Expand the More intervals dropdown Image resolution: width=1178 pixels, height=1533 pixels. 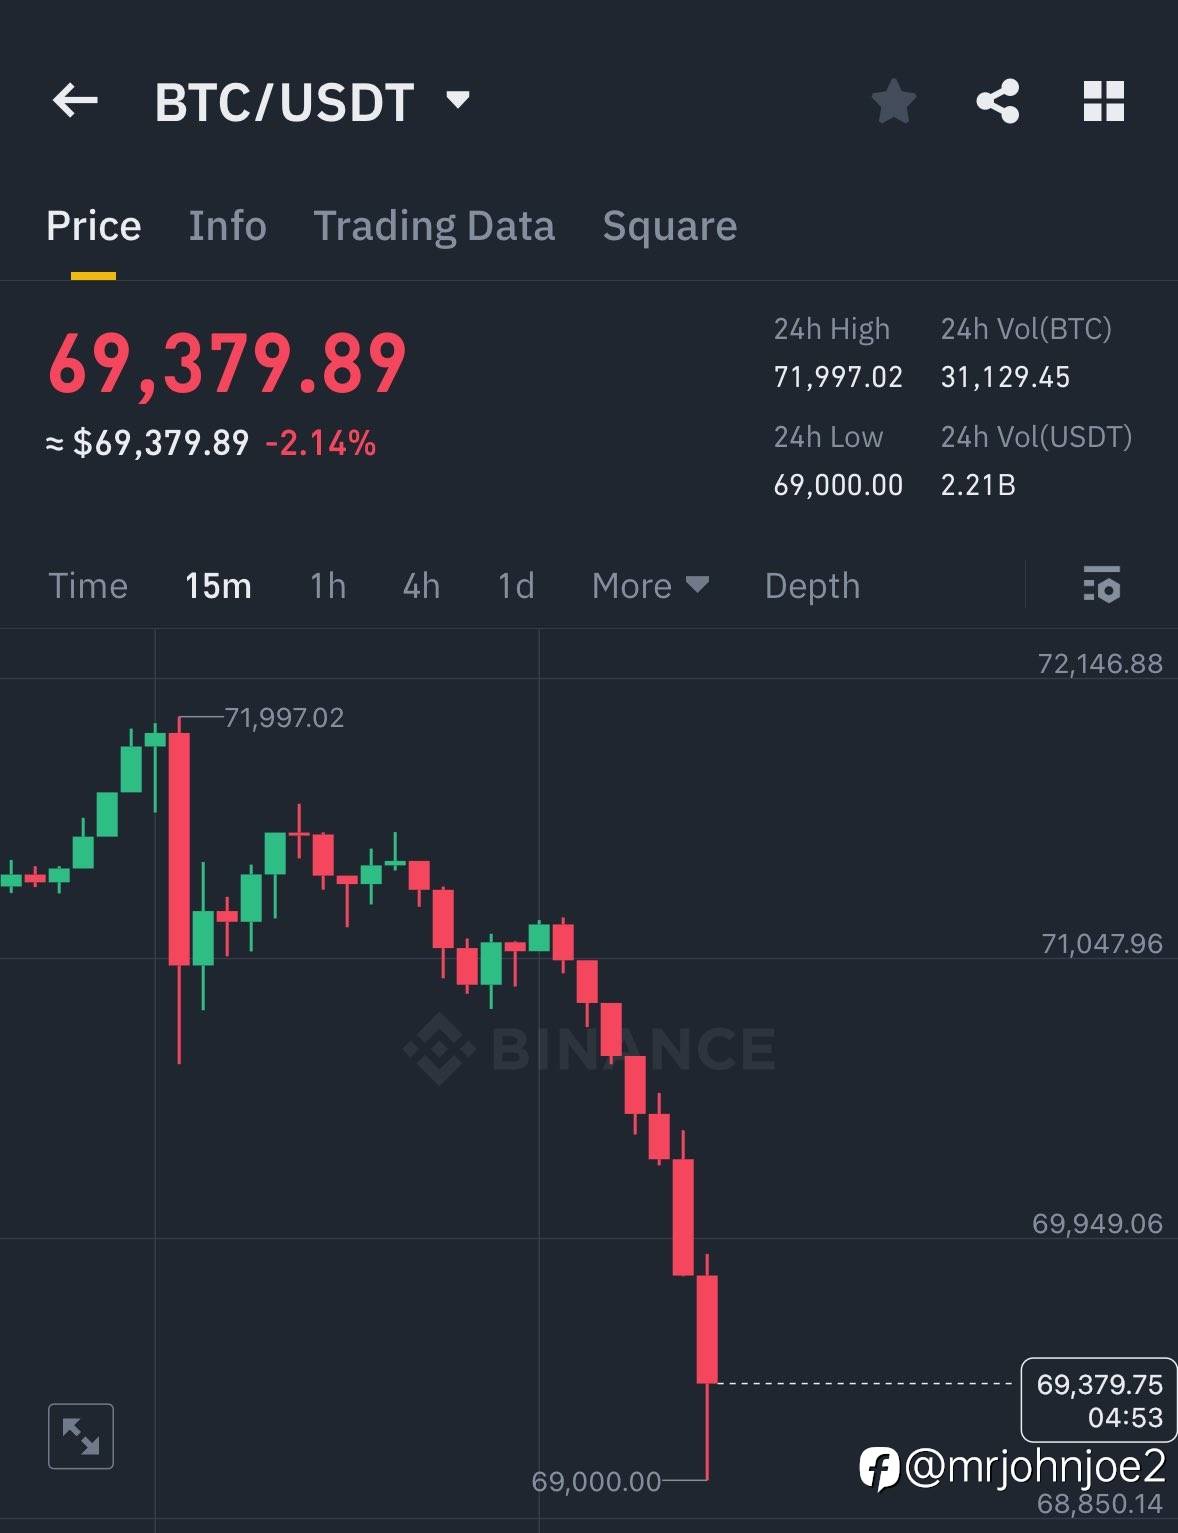(650, 586)
